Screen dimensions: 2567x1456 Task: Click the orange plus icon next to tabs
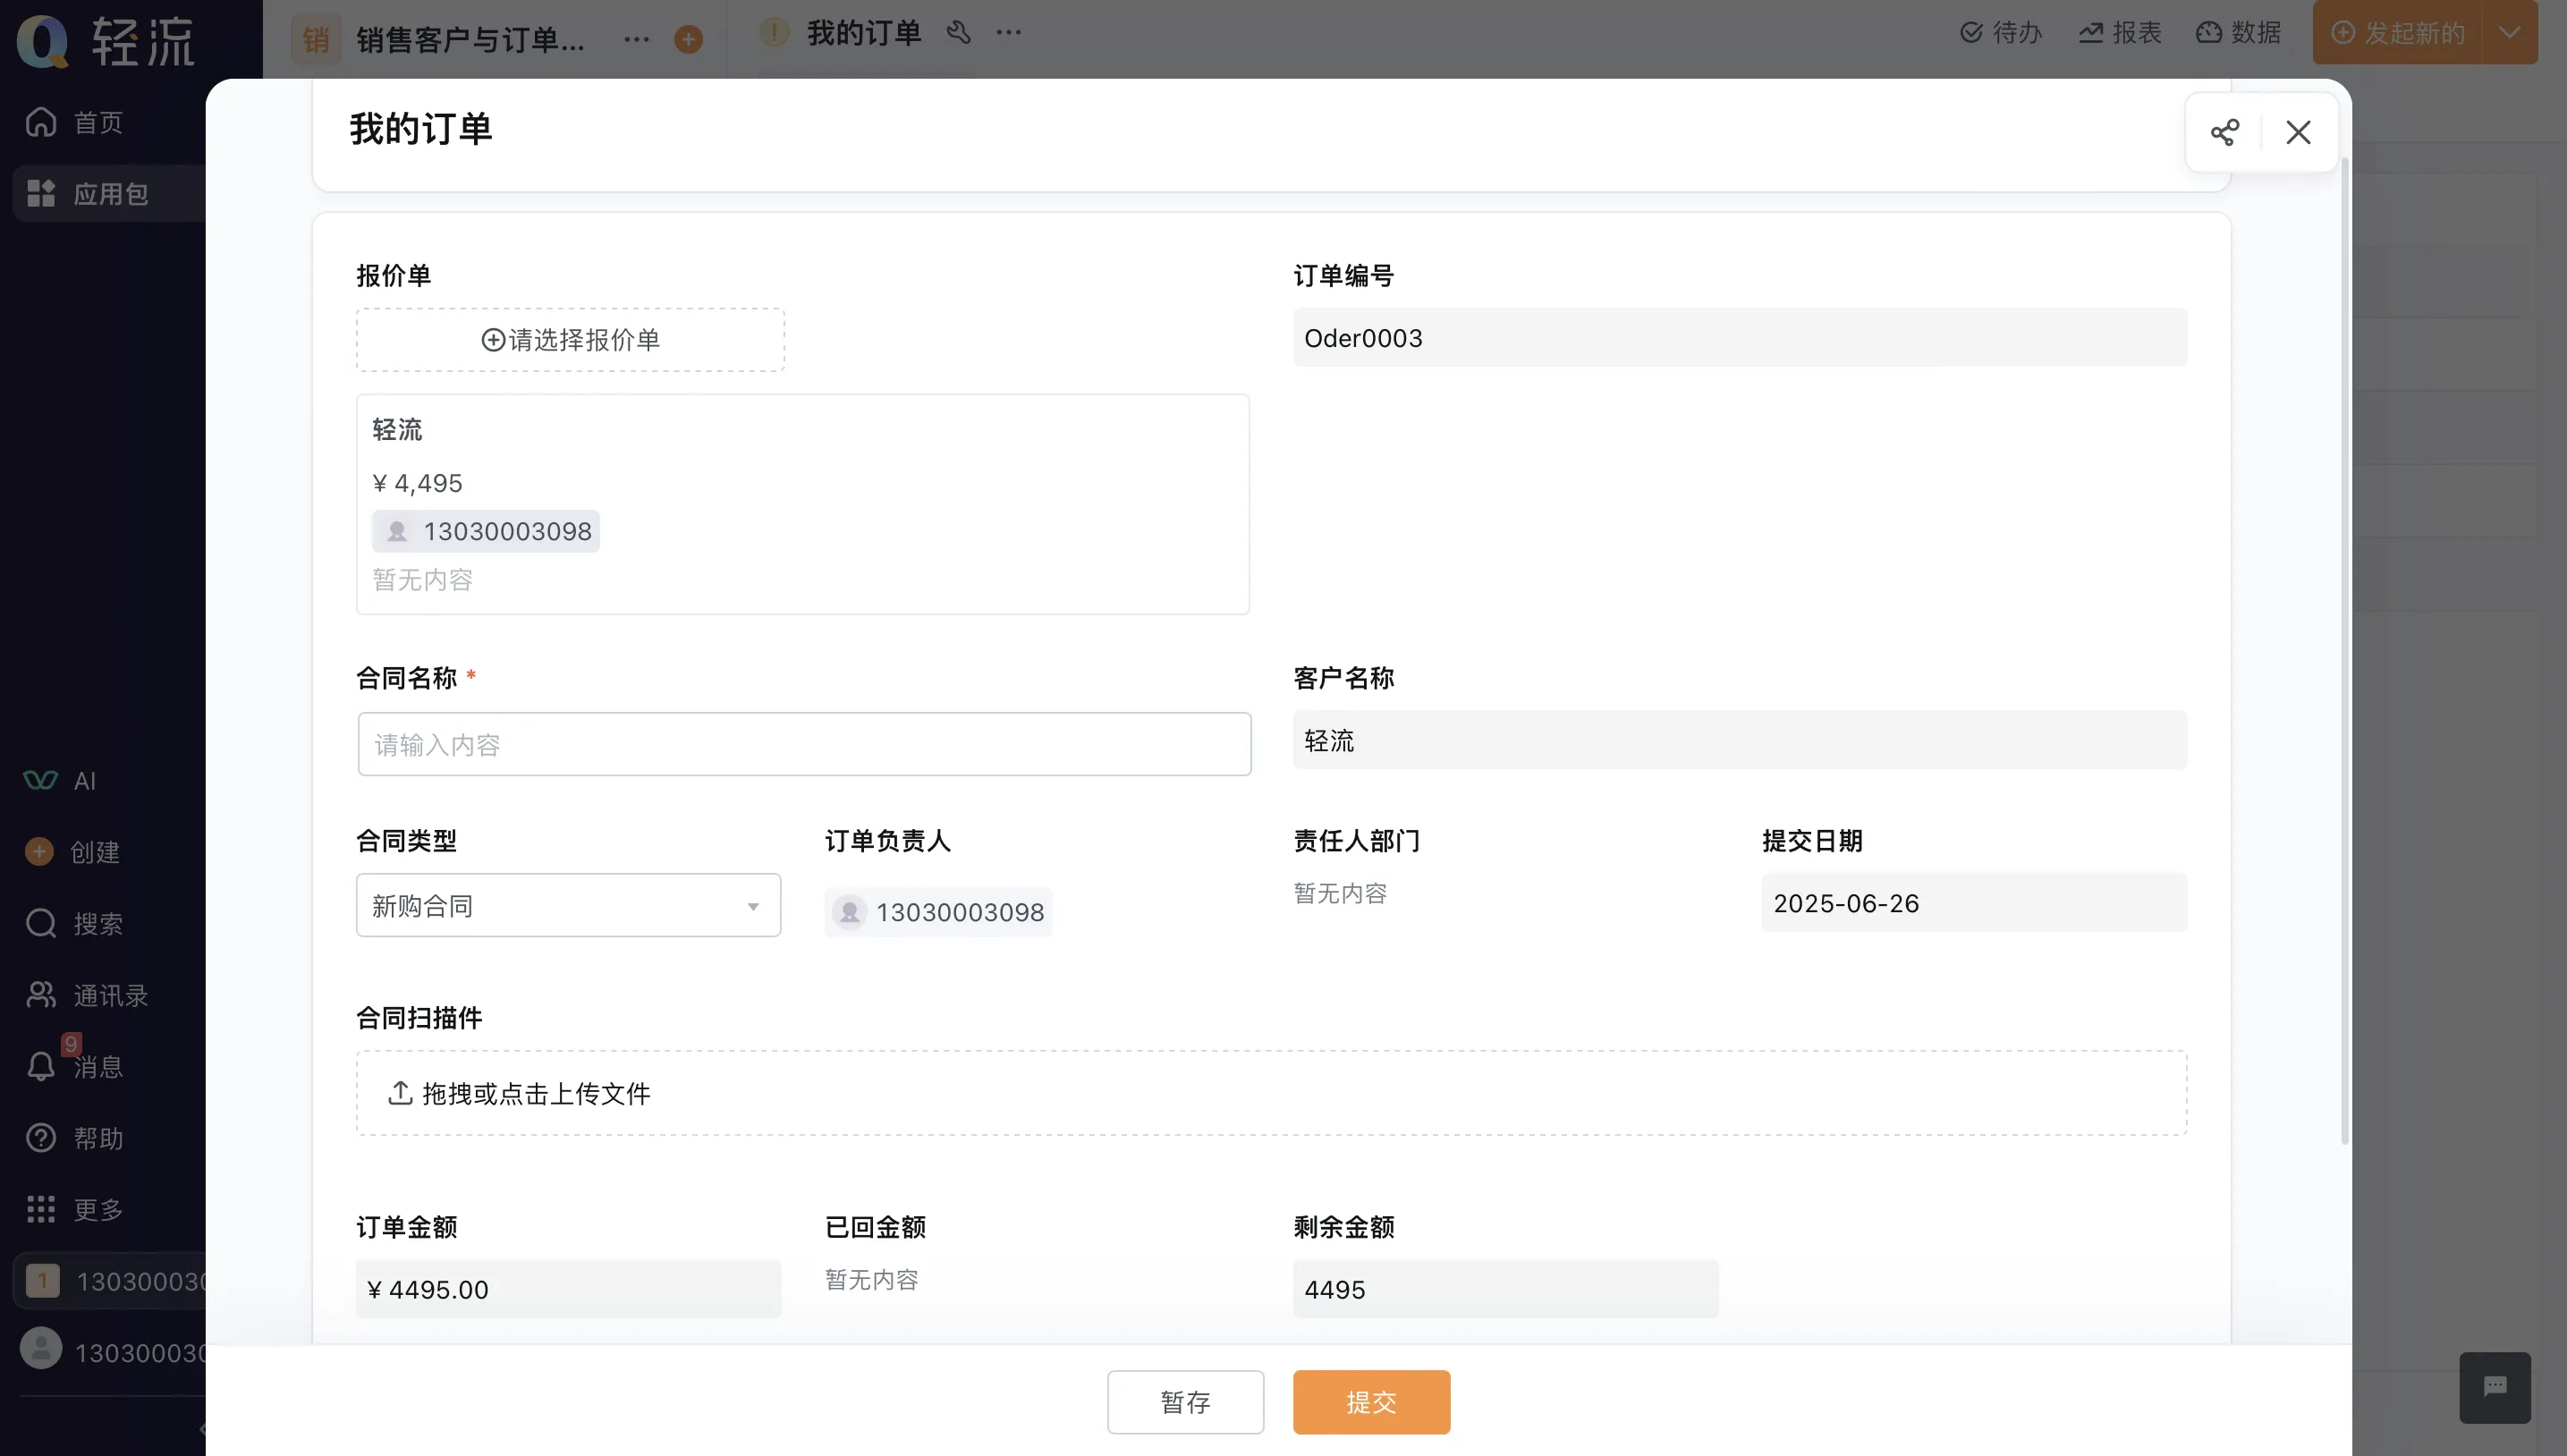[687, 39]
